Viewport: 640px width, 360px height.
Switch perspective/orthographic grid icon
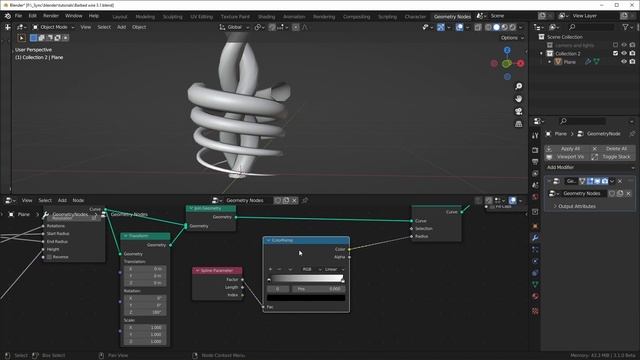[x=518, y=124]
